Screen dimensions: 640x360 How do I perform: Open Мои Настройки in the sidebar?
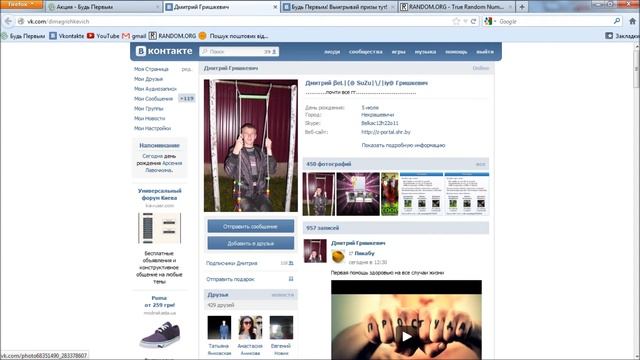pyautogui.click(x=152, y=128)
